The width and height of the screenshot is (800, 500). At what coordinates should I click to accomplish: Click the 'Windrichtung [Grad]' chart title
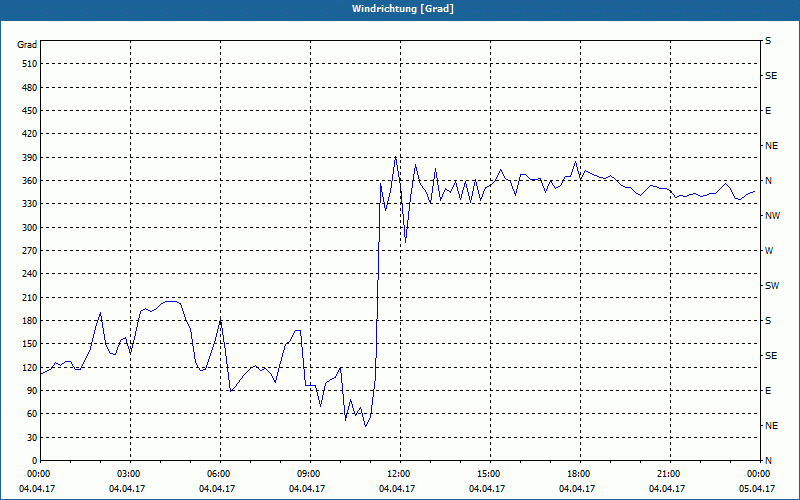point(403,9)
